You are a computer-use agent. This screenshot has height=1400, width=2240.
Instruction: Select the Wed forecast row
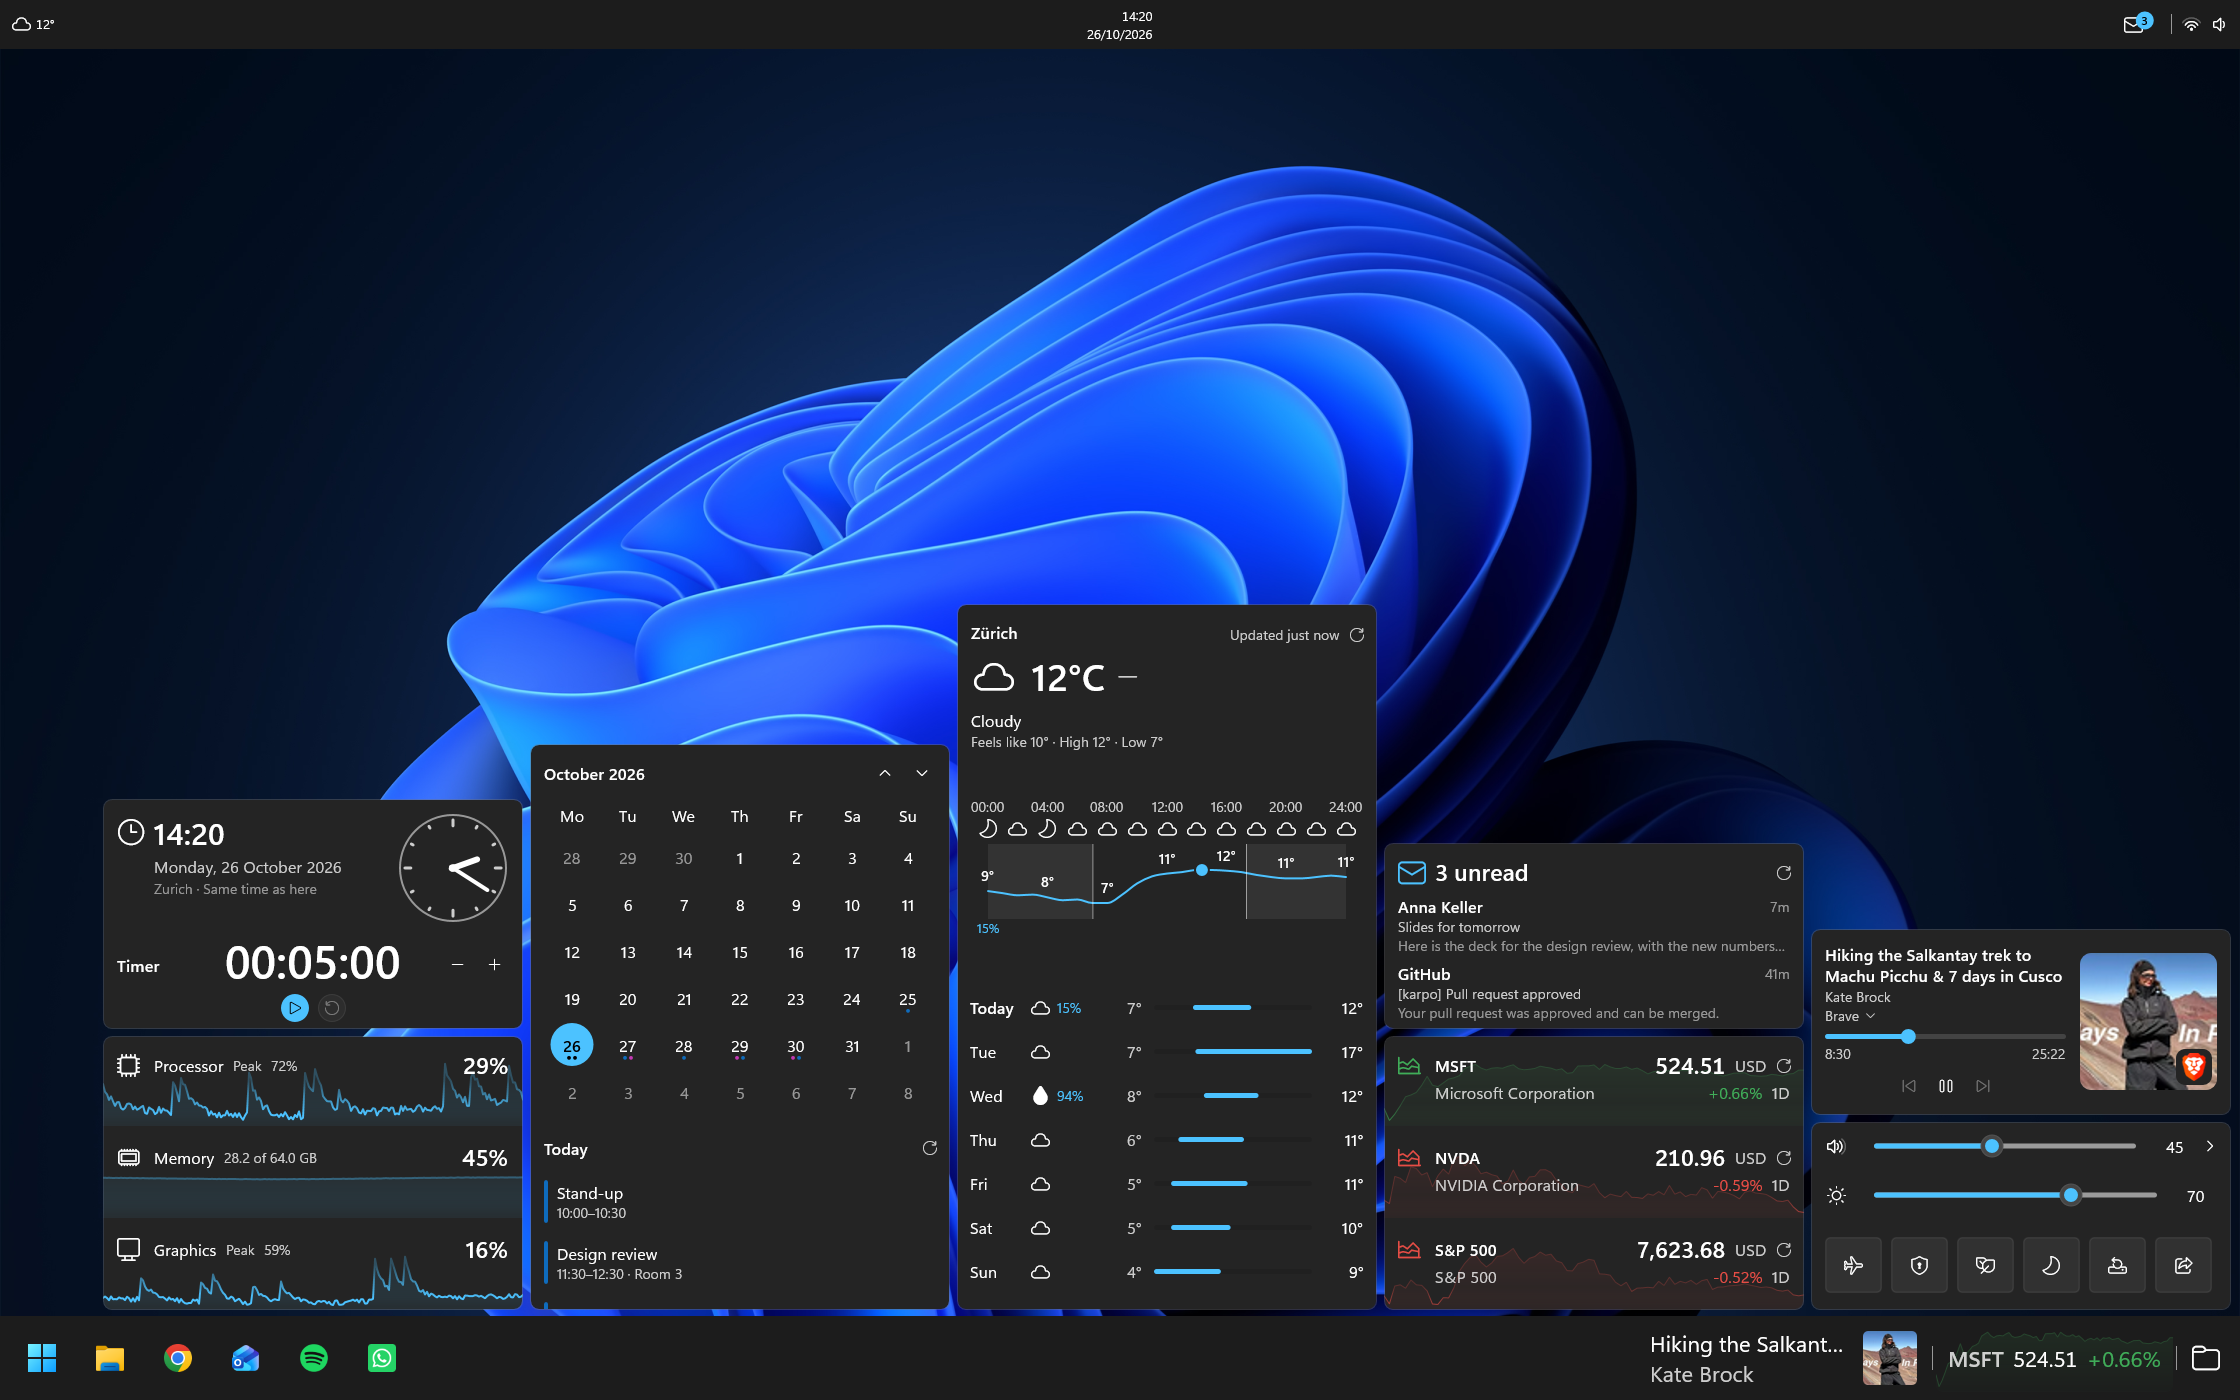click(x=1166, y=1096)
